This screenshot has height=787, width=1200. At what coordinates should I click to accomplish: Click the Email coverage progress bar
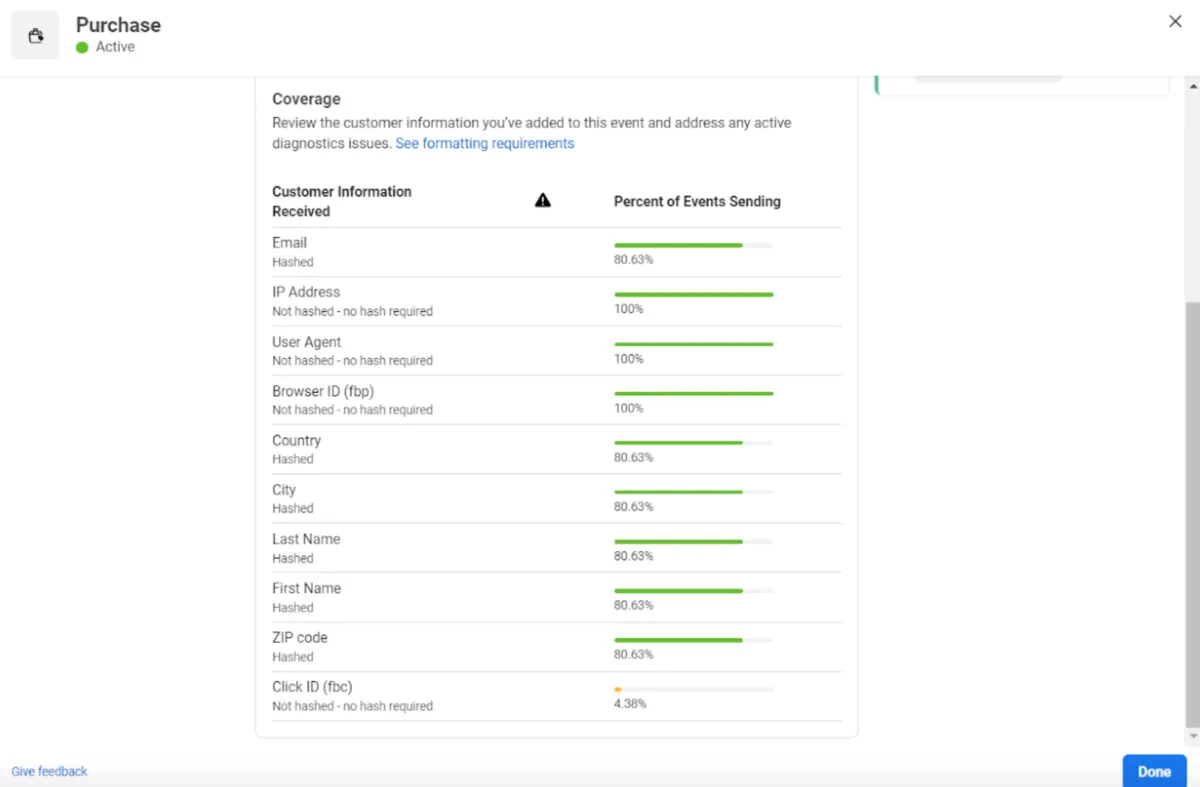[693, 245]
